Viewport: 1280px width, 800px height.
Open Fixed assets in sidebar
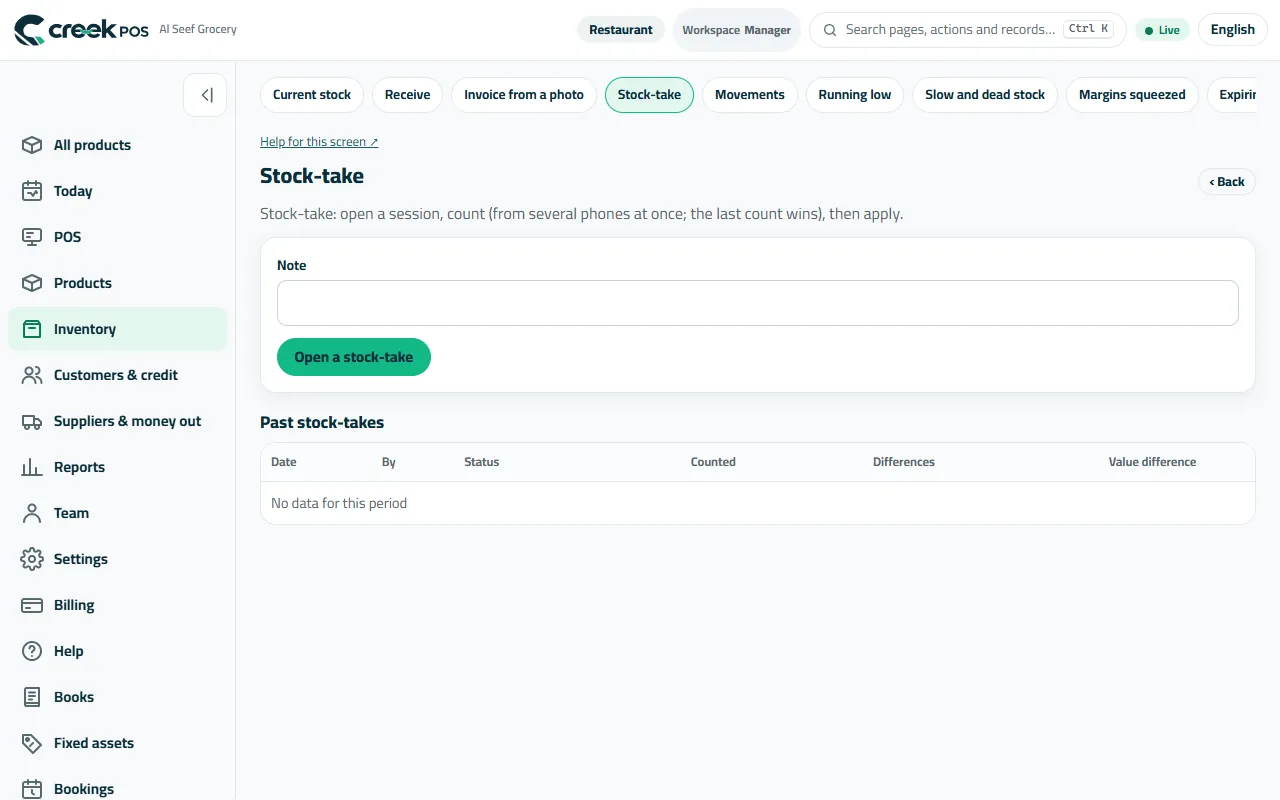point(118,743)
